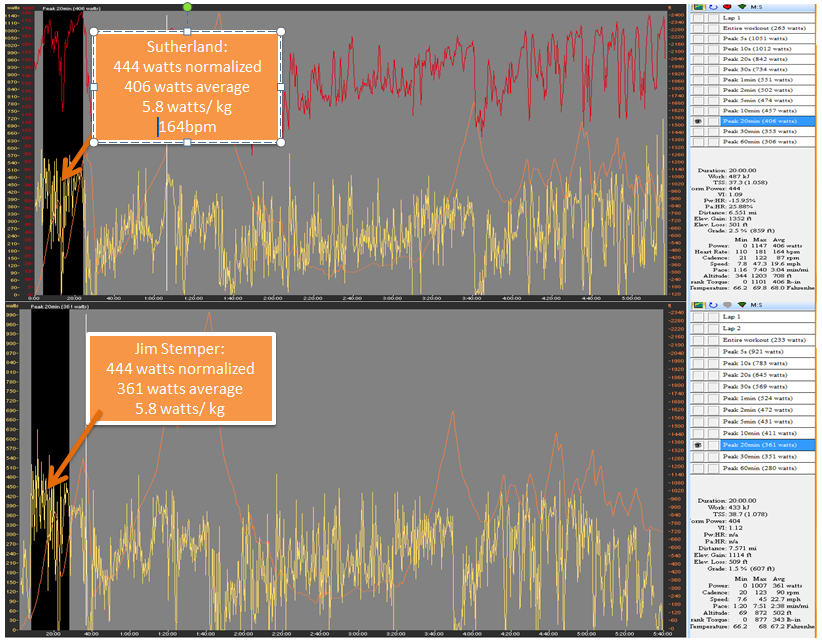822x641 pixels.
Task: Click the blue refresh arrows in bottom panel
Action: tap(712, 305)
